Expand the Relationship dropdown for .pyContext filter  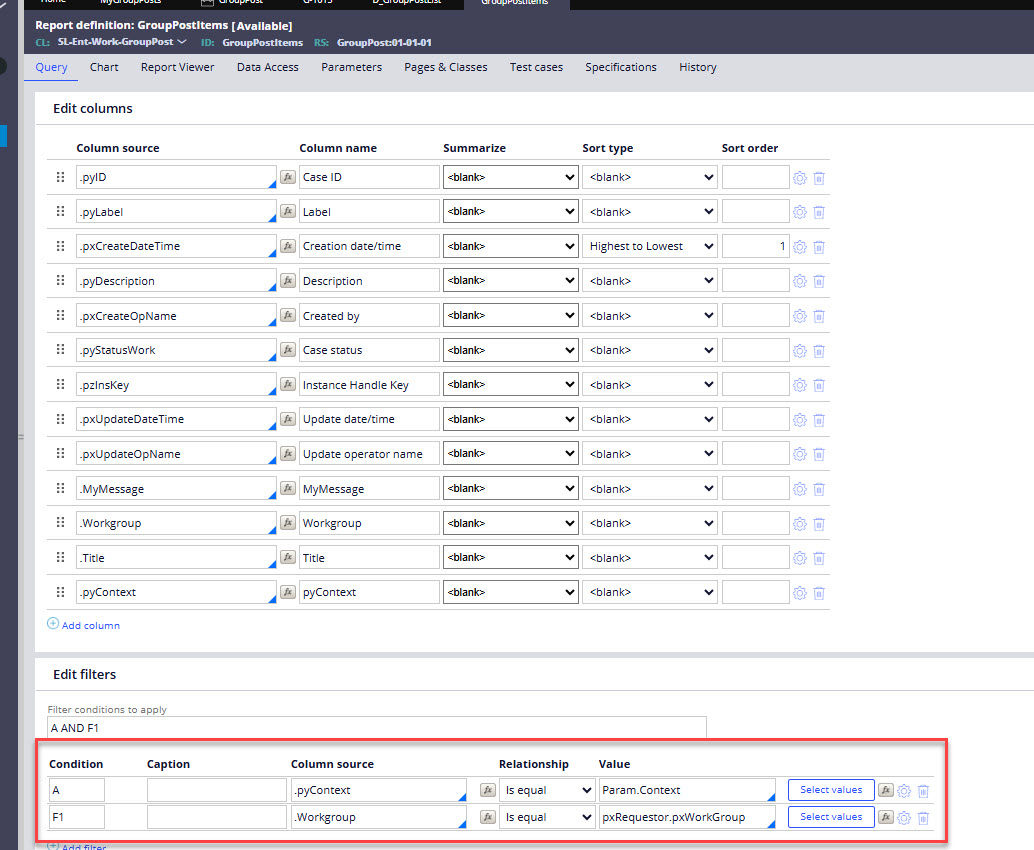click(x=546, y=790)
